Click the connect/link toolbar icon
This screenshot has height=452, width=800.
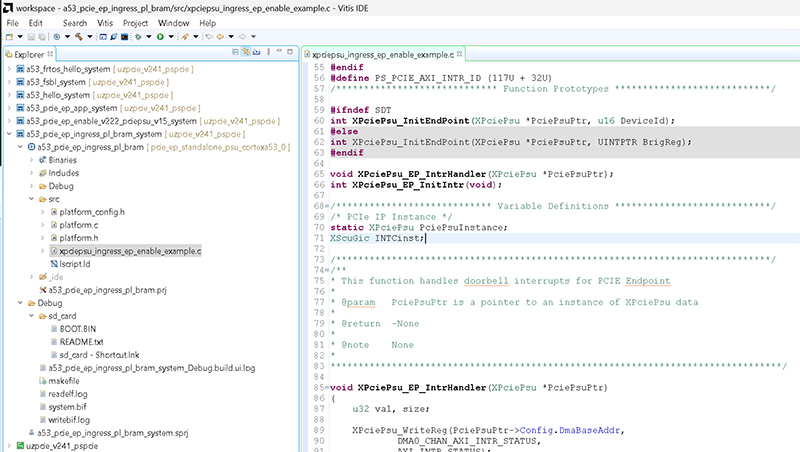[x=114, y=37]
